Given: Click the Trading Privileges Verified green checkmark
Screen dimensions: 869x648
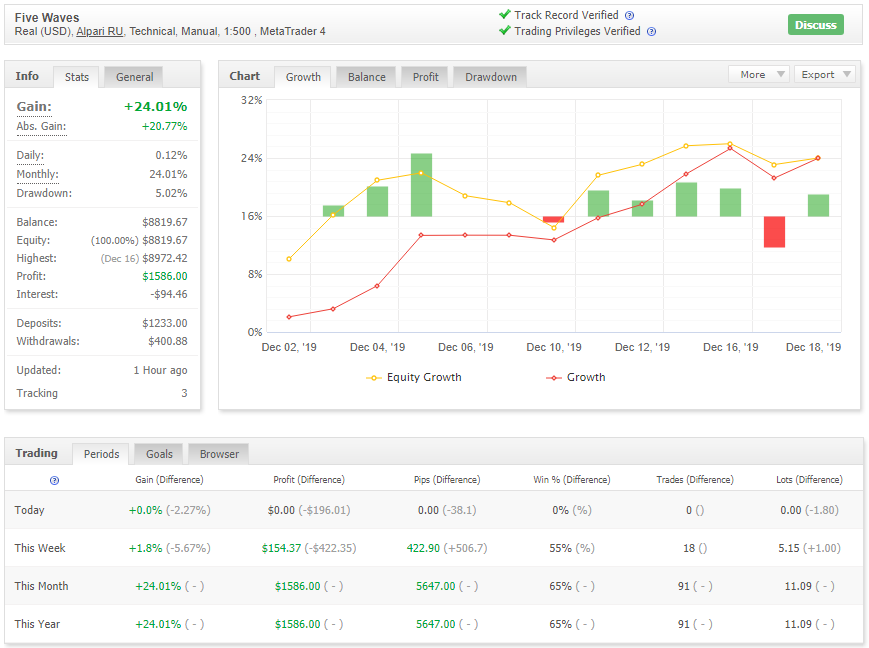Looking at the screenshot, I should pos(504,30).
